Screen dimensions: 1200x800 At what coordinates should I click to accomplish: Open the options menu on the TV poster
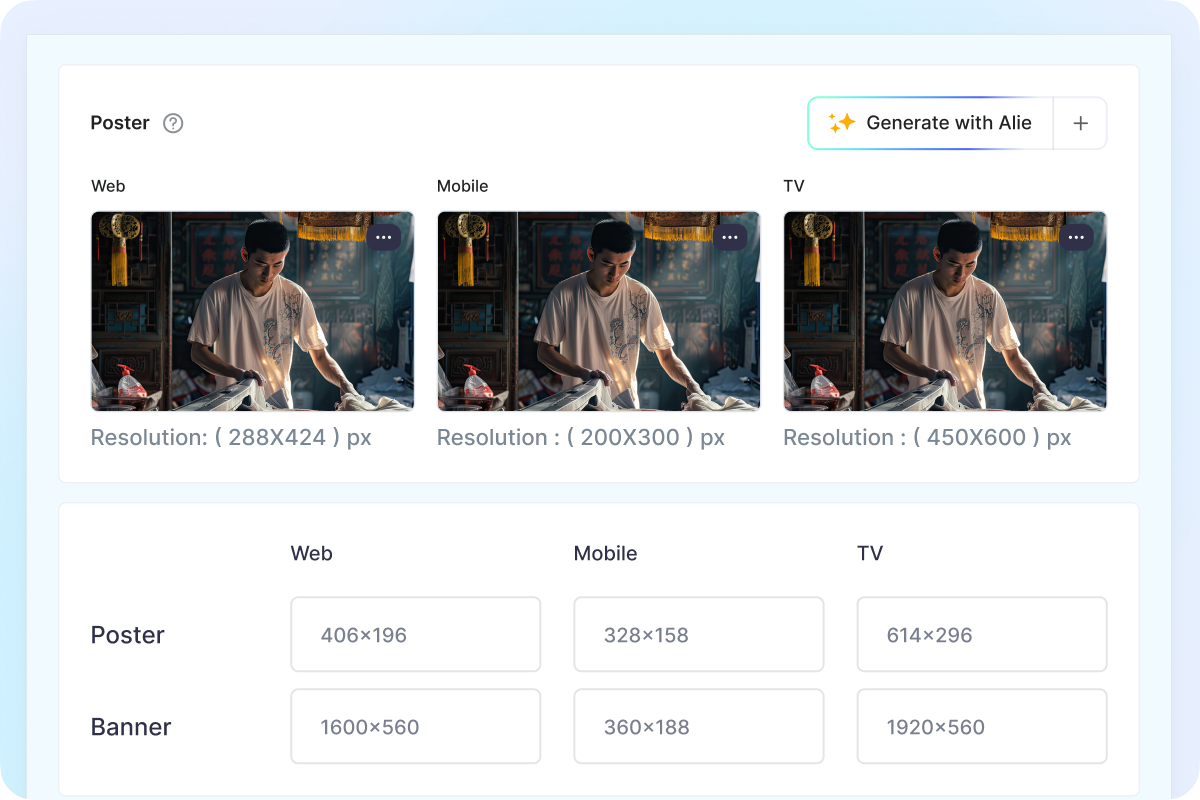tap(1077, 237)
